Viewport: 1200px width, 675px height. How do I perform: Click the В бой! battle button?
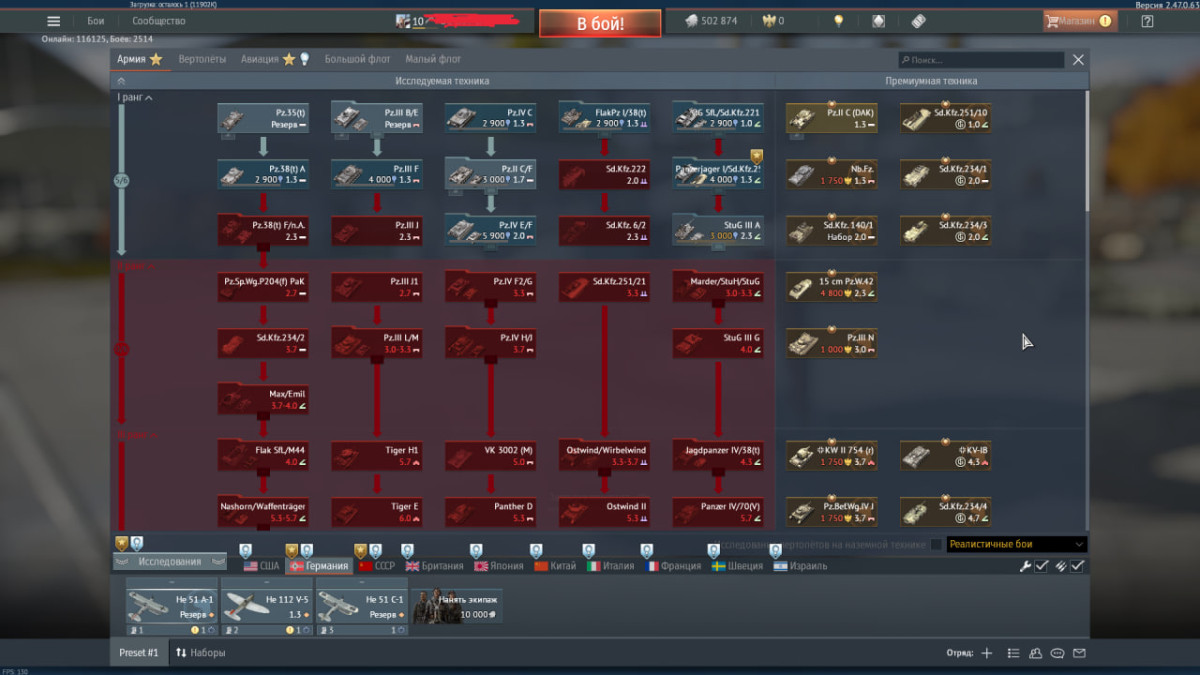coord(600,23)
